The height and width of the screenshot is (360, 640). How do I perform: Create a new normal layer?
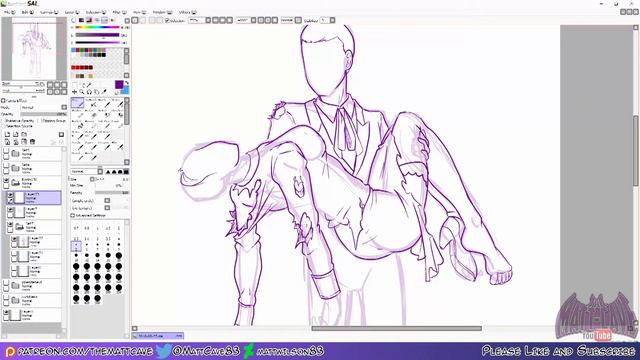pyautogui.click(x=7, y=134)
